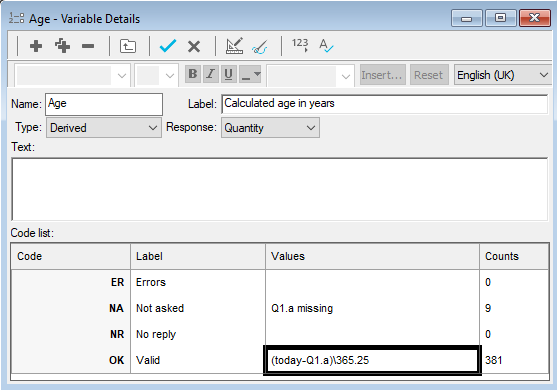Toggle italic formatting
Screen dimensions: 557x390
click(x=211, y=74)
